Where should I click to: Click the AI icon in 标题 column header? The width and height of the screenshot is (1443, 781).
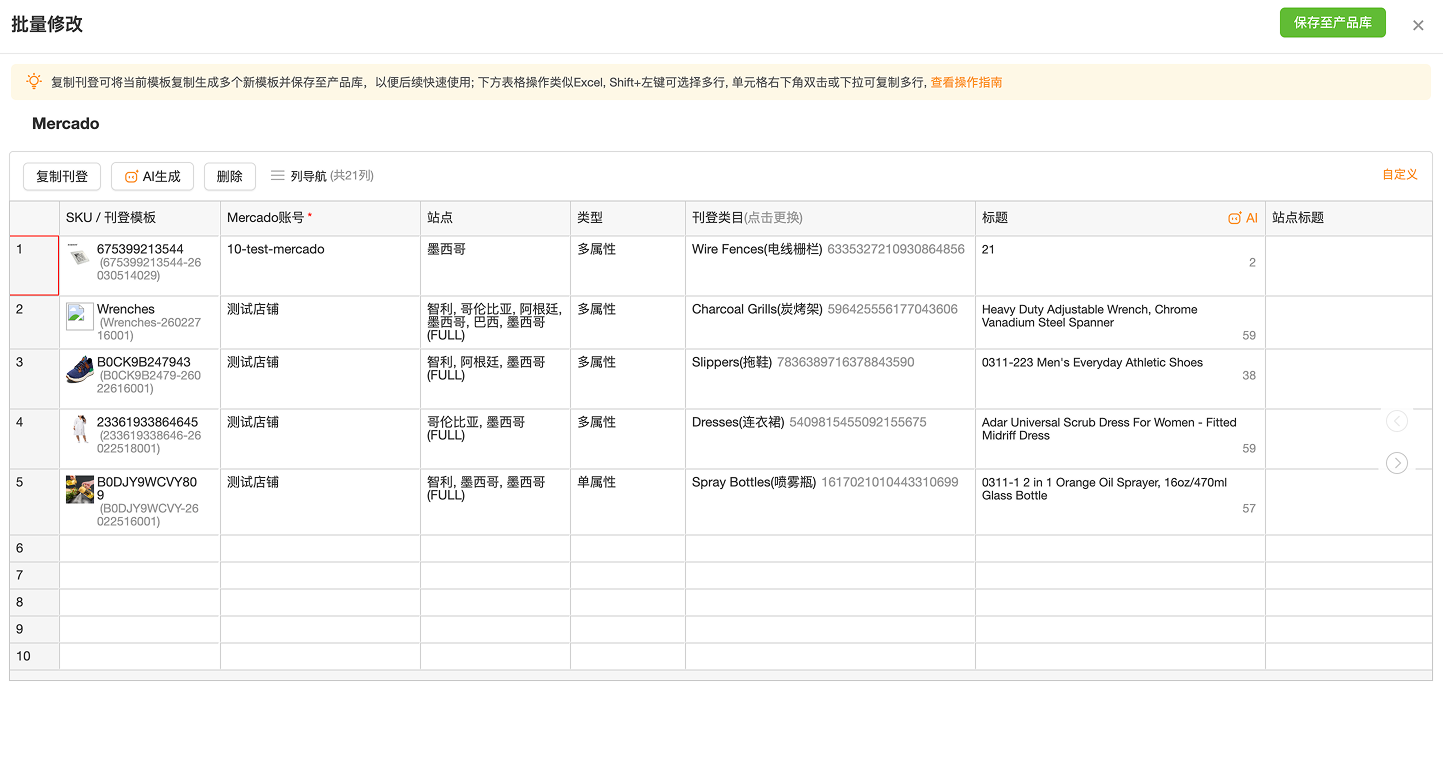[x=1243, y=218]
